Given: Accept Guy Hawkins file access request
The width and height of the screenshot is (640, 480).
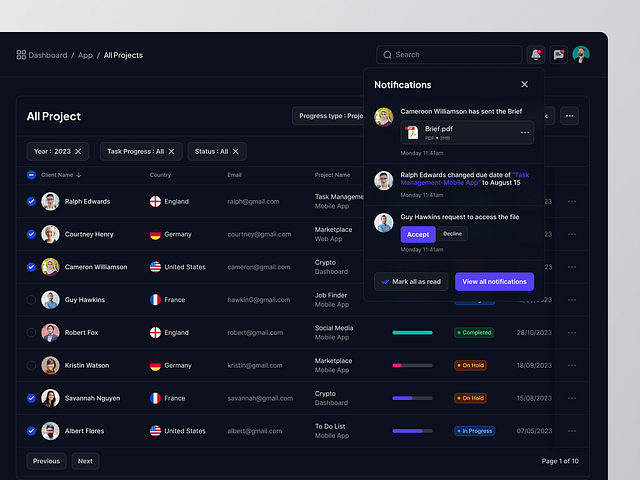Looking at the screenshot, I should coord(418,234).
